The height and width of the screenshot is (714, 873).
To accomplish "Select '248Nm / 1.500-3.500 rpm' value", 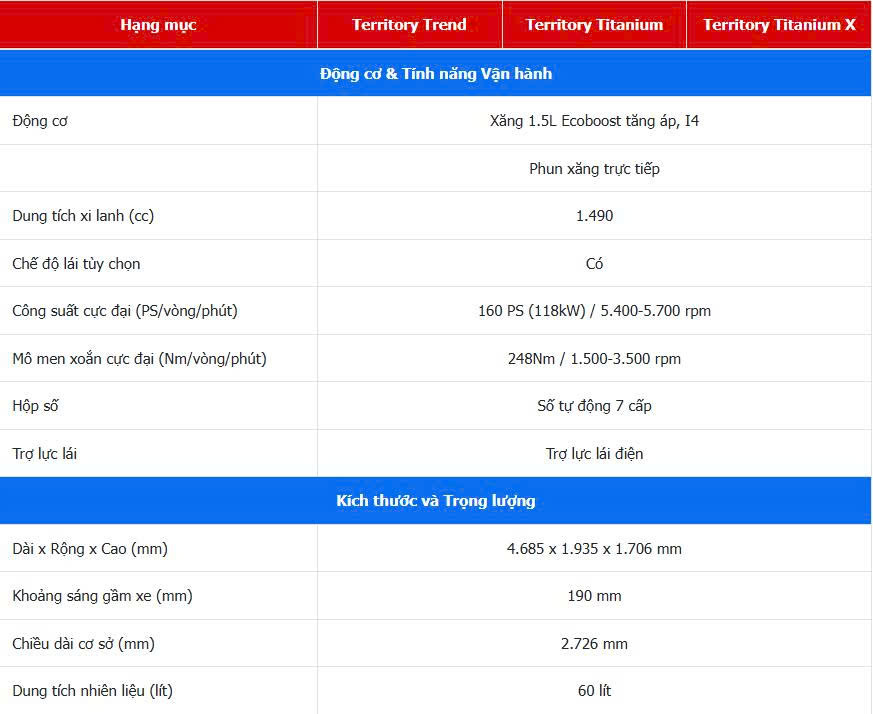I will [x=594, y=359].
